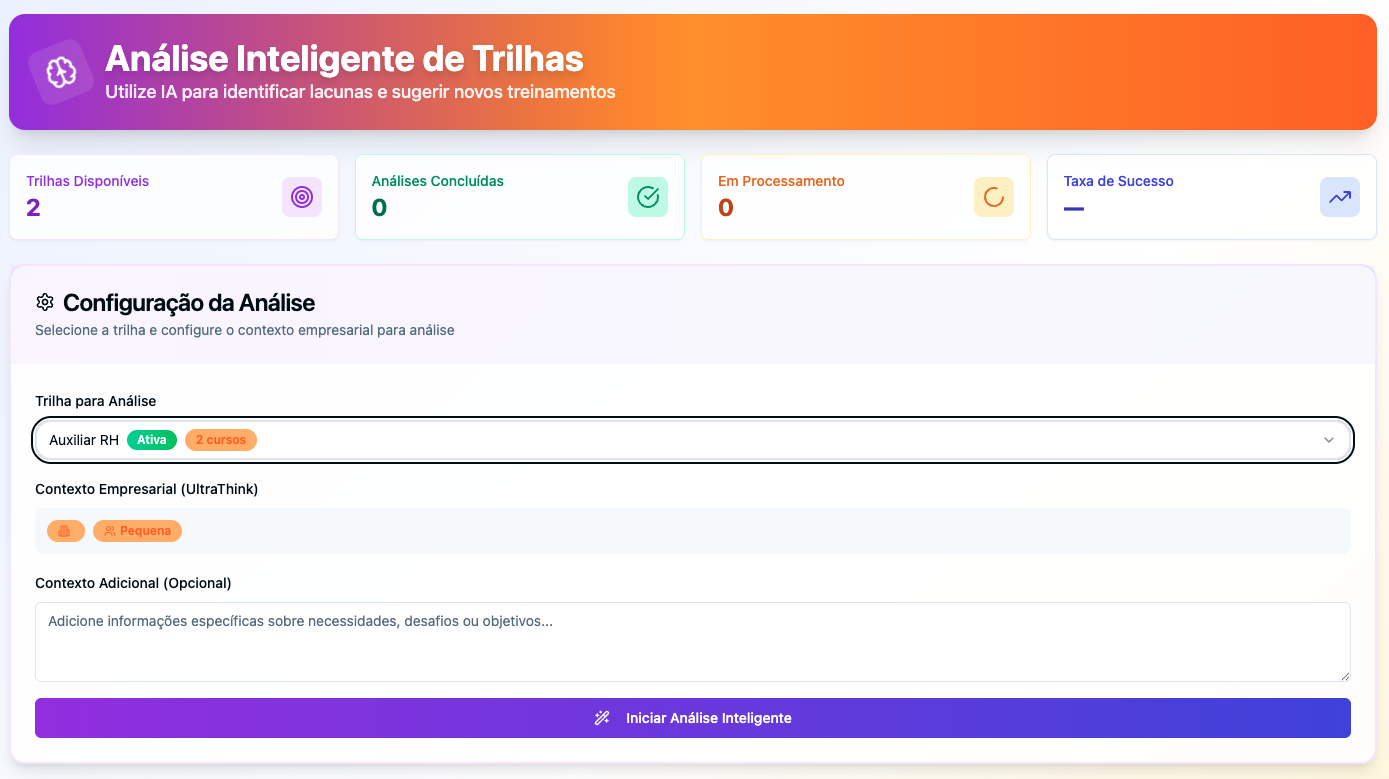Click the chevron on the trail selector
The height and width of the screenshot is (779, 1389).
pos(1329,439)
